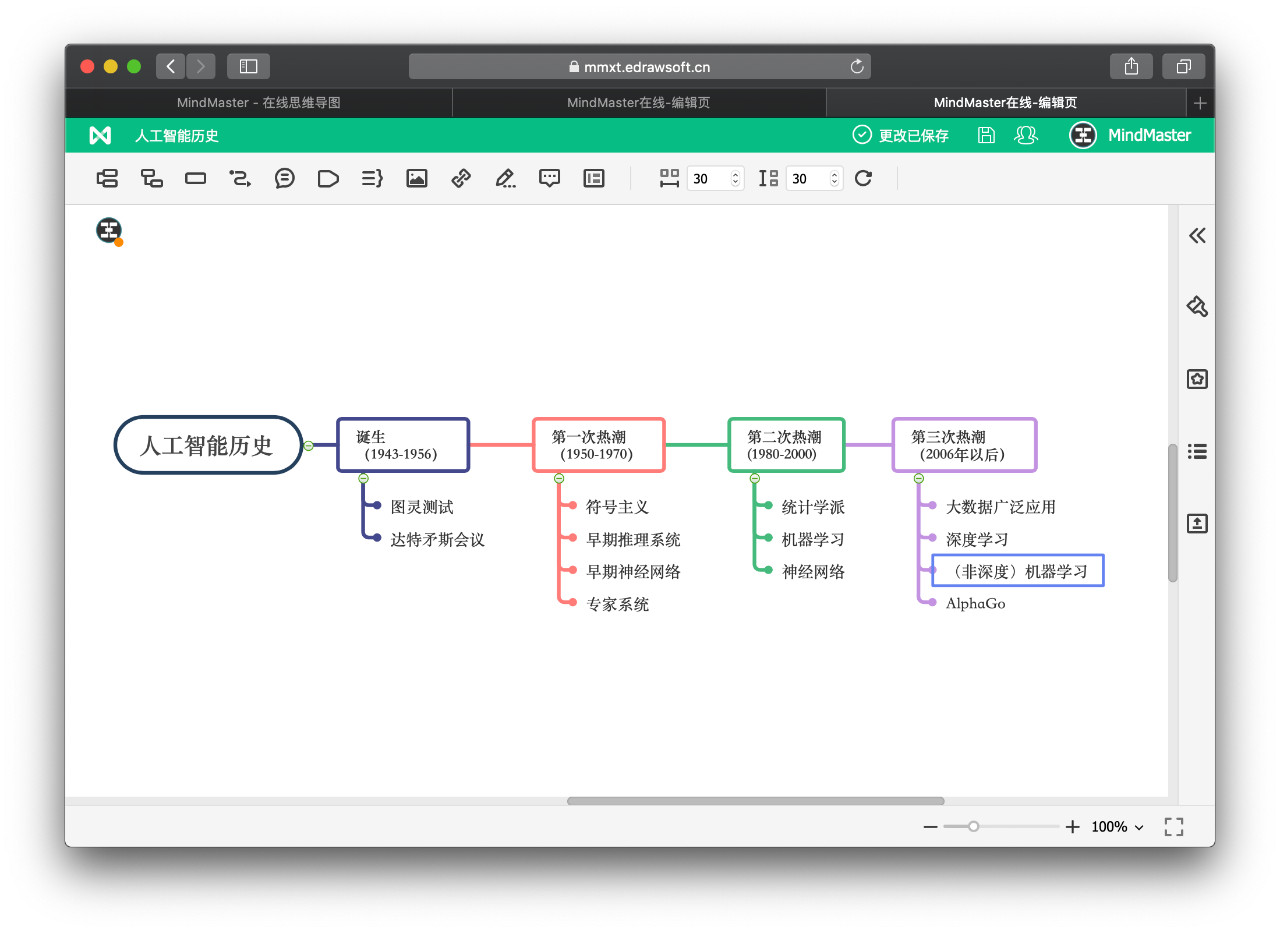The height and width of the screenshot is (932, 1280).
Task: Add a hyperlink to topic
Action: 461,178
